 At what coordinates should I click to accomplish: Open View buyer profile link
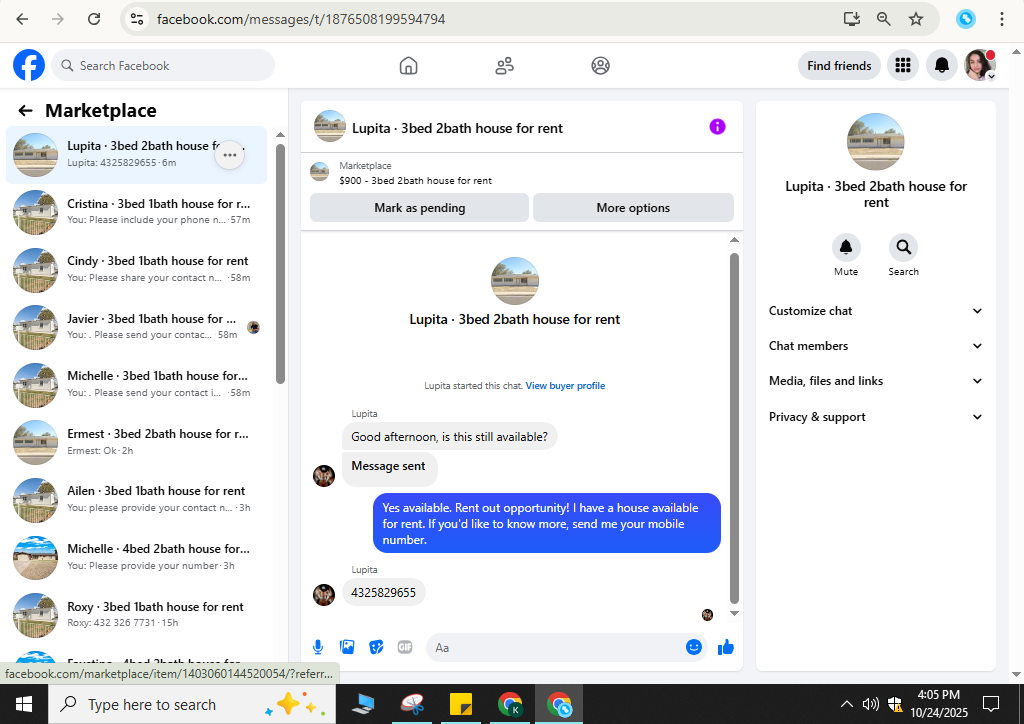click(565, 386)
